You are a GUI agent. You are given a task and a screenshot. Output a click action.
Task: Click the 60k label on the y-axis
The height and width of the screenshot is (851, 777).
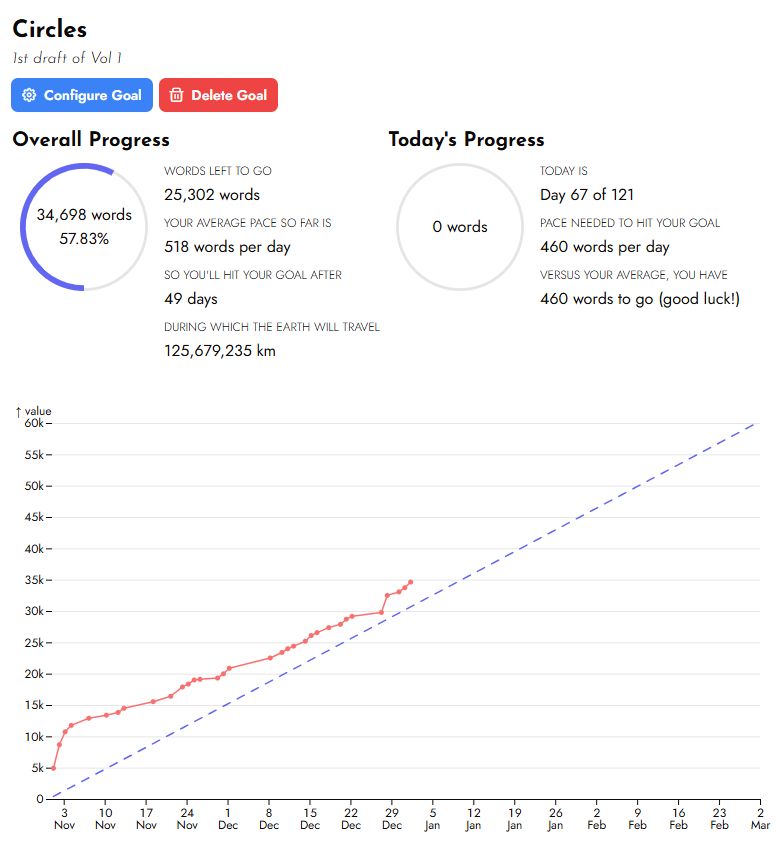pyautogui.click(x=34, y=423)
